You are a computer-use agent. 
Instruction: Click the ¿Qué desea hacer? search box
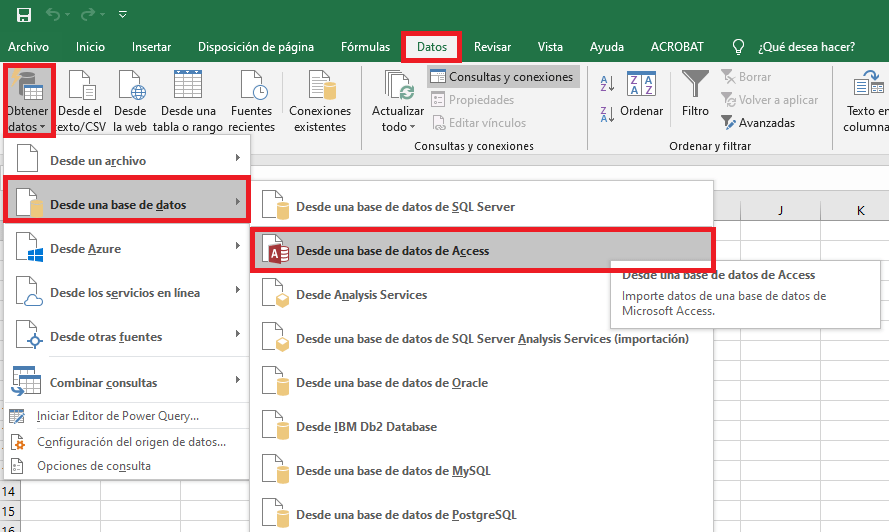tap(806, 47)
